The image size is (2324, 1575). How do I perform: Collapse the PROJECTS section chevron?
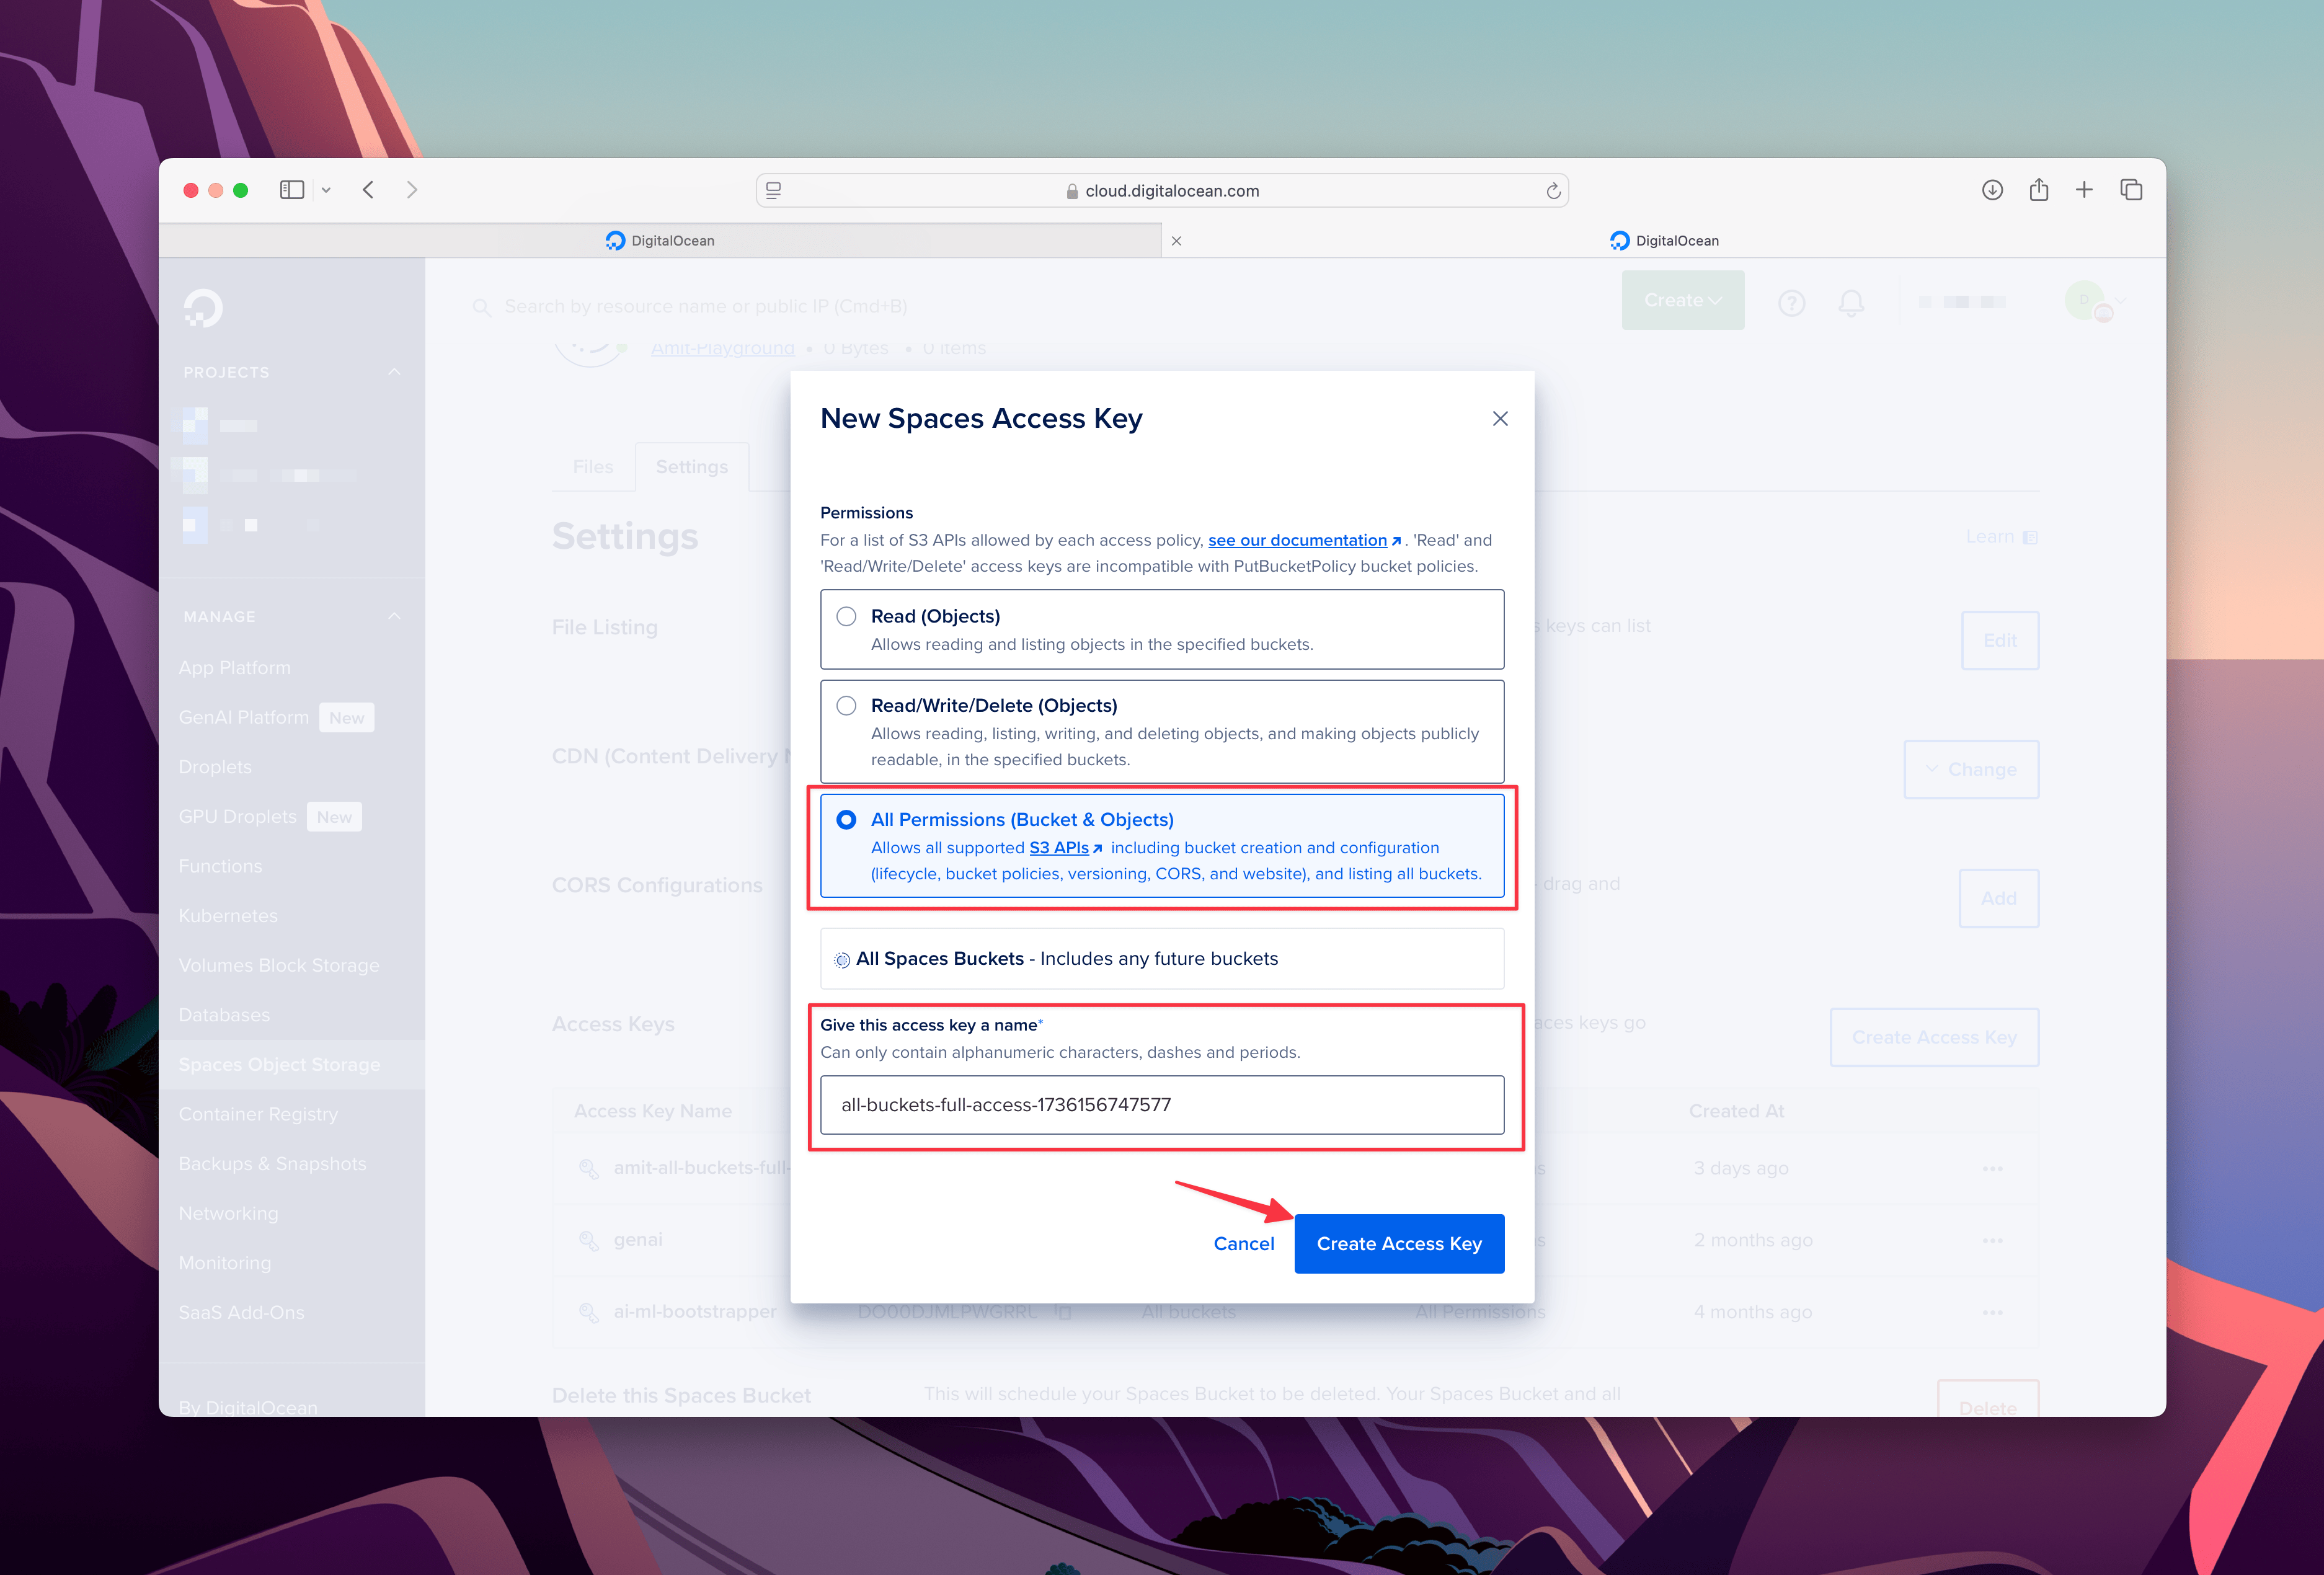point(394,372)
